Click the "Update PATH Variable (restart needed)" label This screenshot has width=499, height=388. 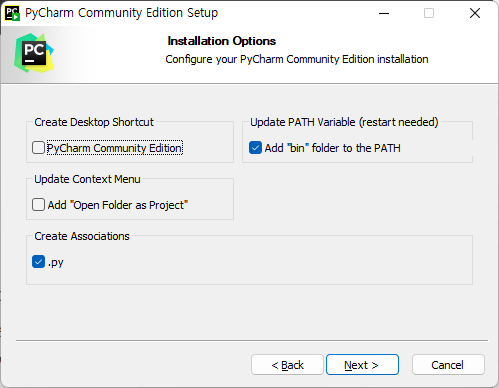pyautogui.click(x=344, y=122)
